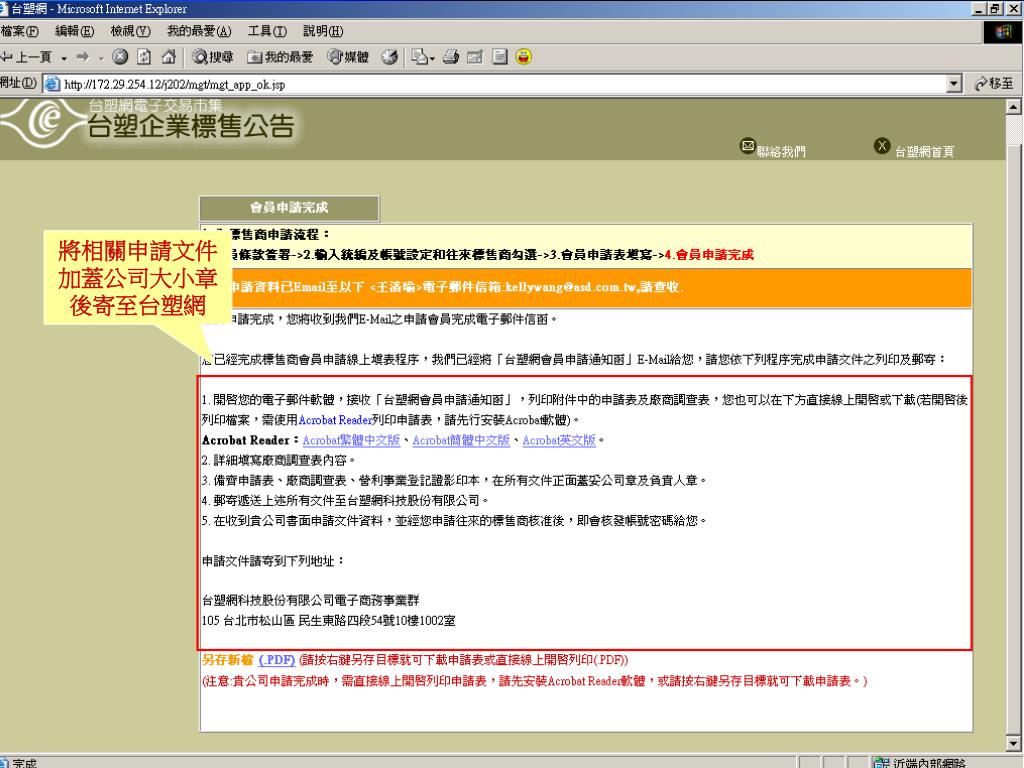Screen dimensions: 1024x768
Task: Open Favorites (我的最愛) toolbar button
Action: click(x=280, y=57)
